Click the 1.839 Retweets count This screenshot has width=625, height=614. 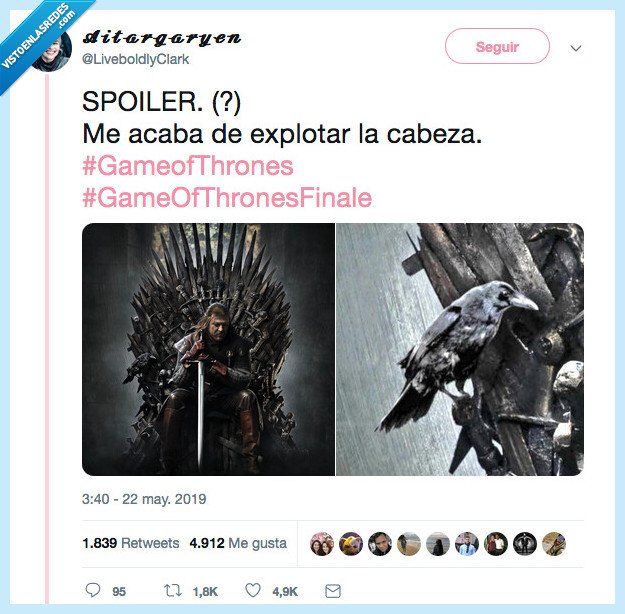(x=131, y=543)
